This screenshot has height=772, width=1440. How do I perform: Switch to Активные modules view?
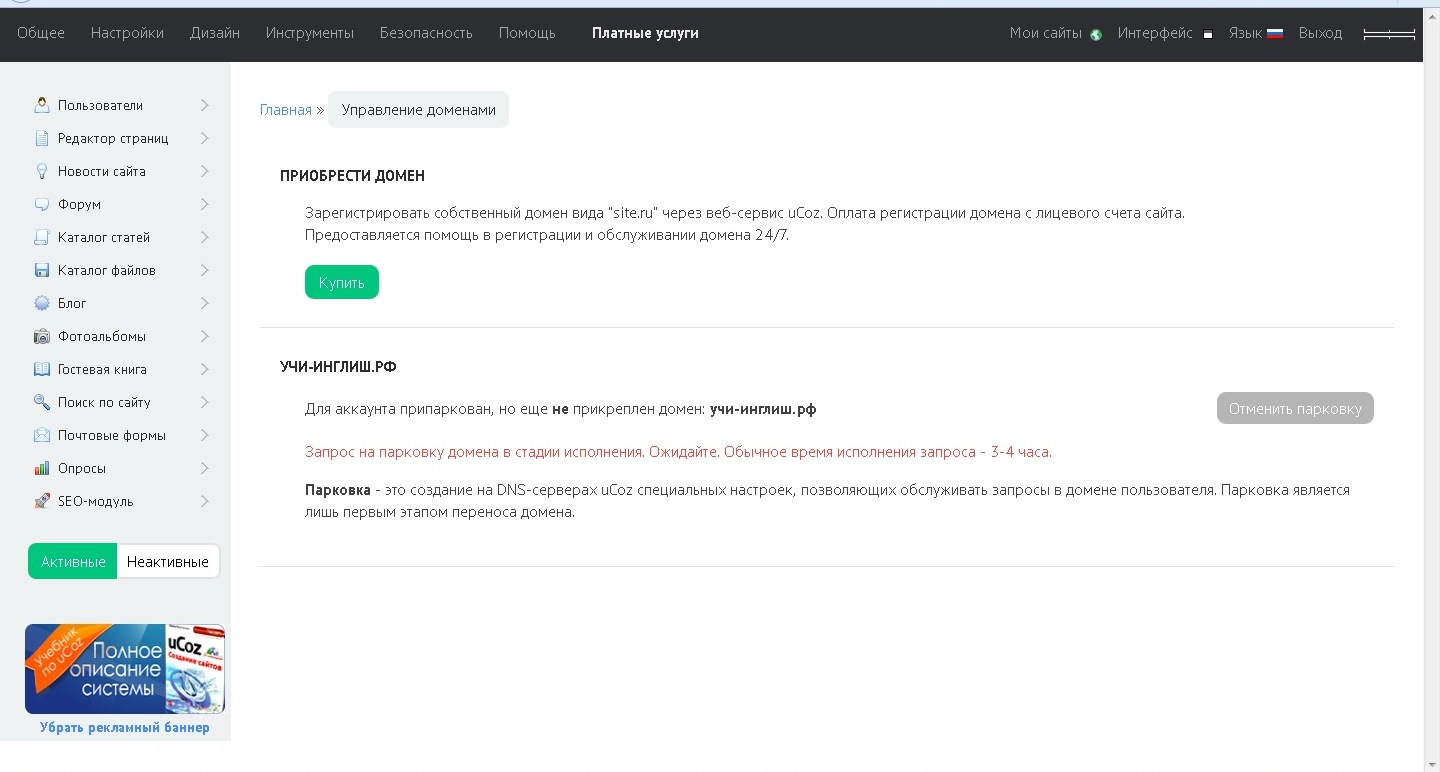(73, 562)
